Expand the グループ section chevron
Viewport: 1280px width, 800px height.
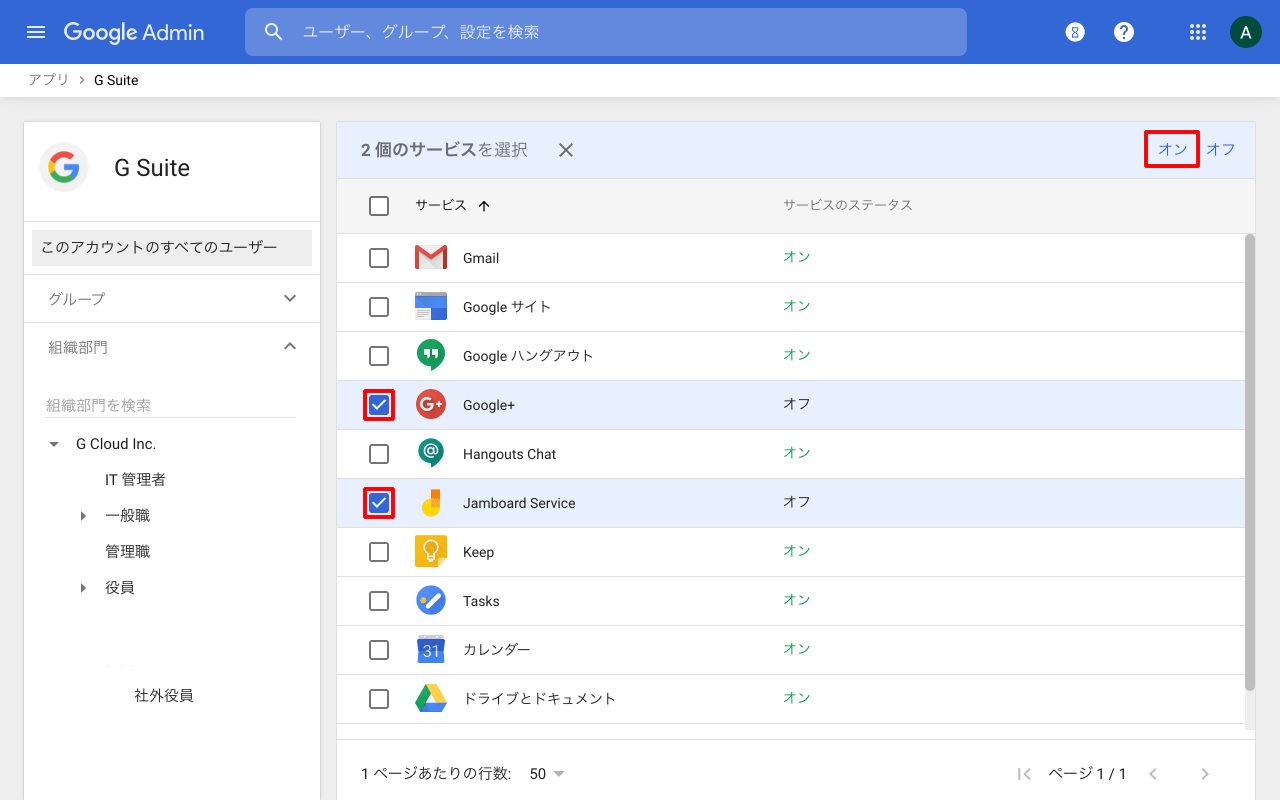pyautogui.click(x=290, y=298)
